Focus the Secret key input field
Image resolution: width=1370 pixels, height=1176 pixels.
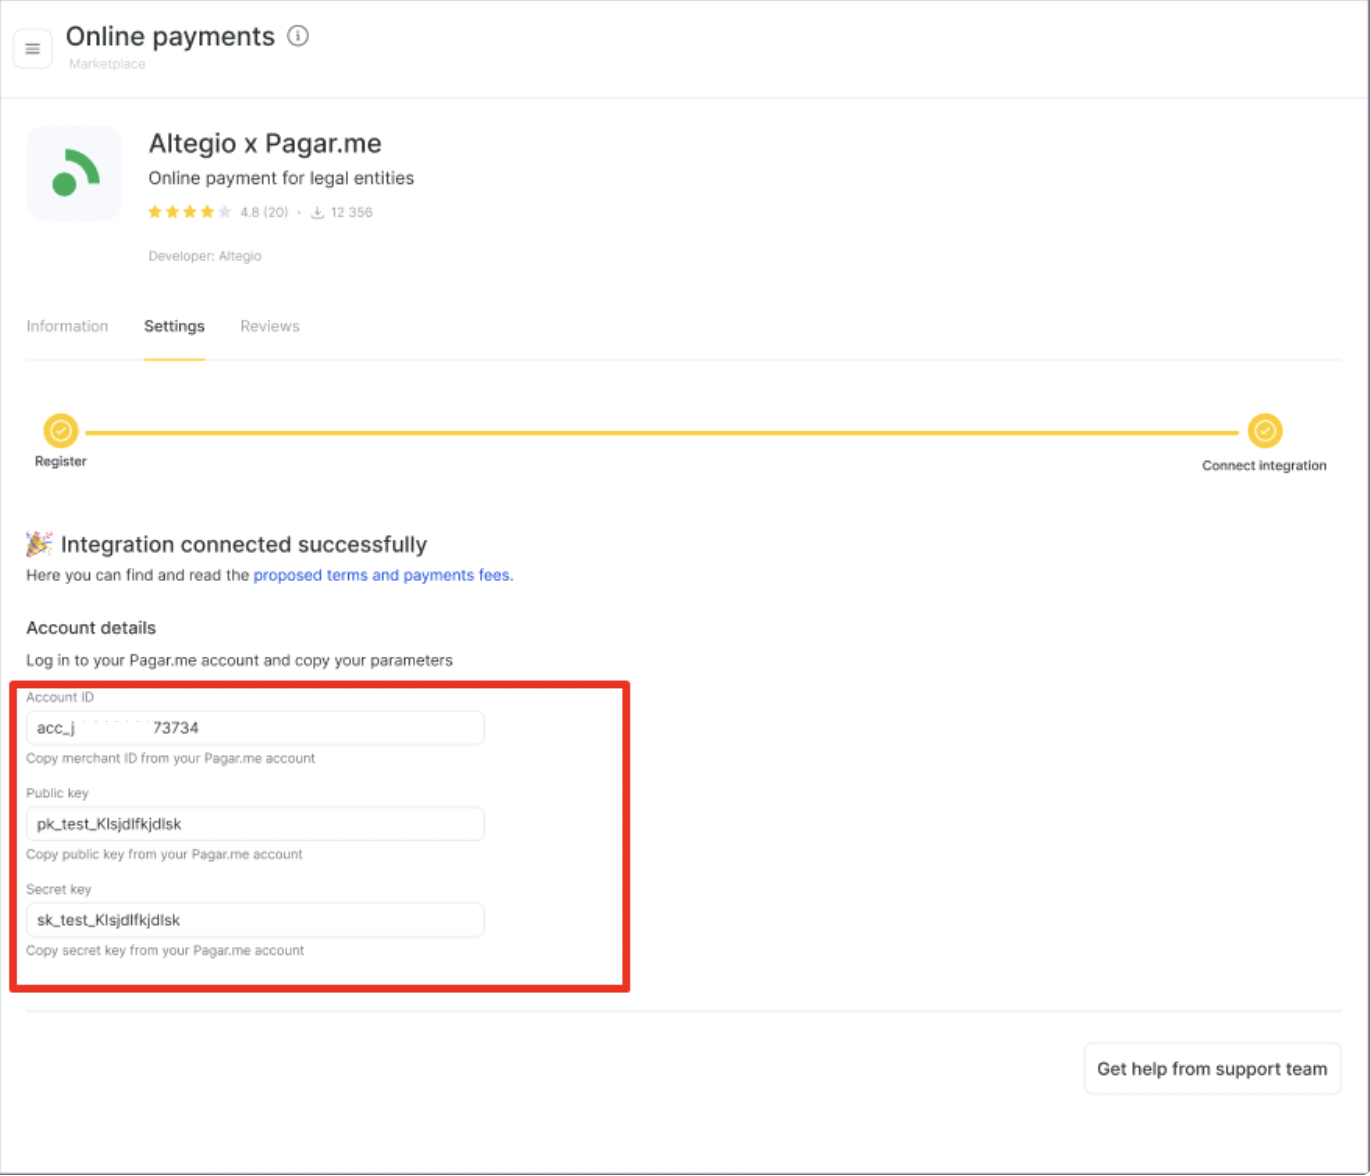[x=255, y=920]
